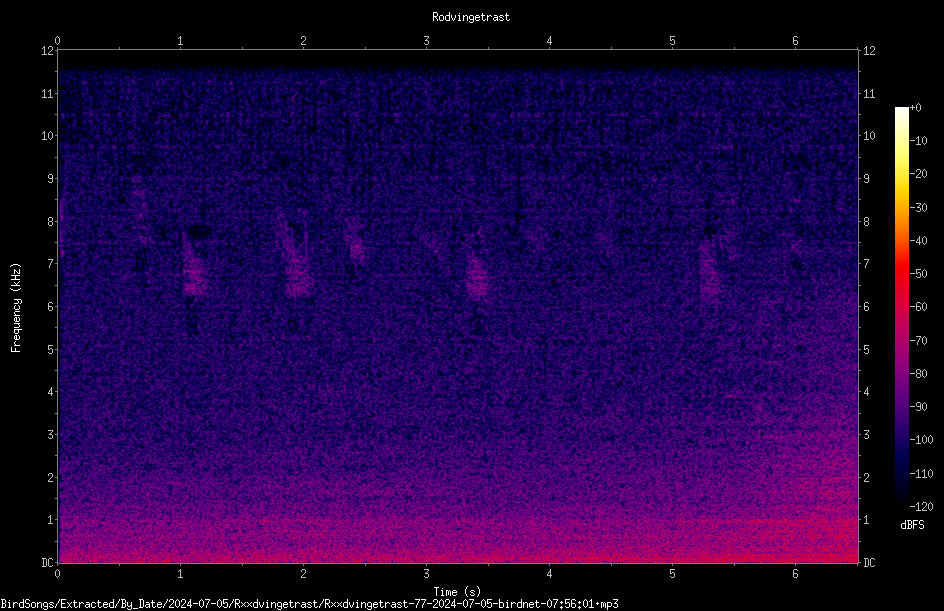The height and width of the screenshot is (611, 944).
Task: Click the bird call blob near 3.4 seconds
Action: coord(477,276)
